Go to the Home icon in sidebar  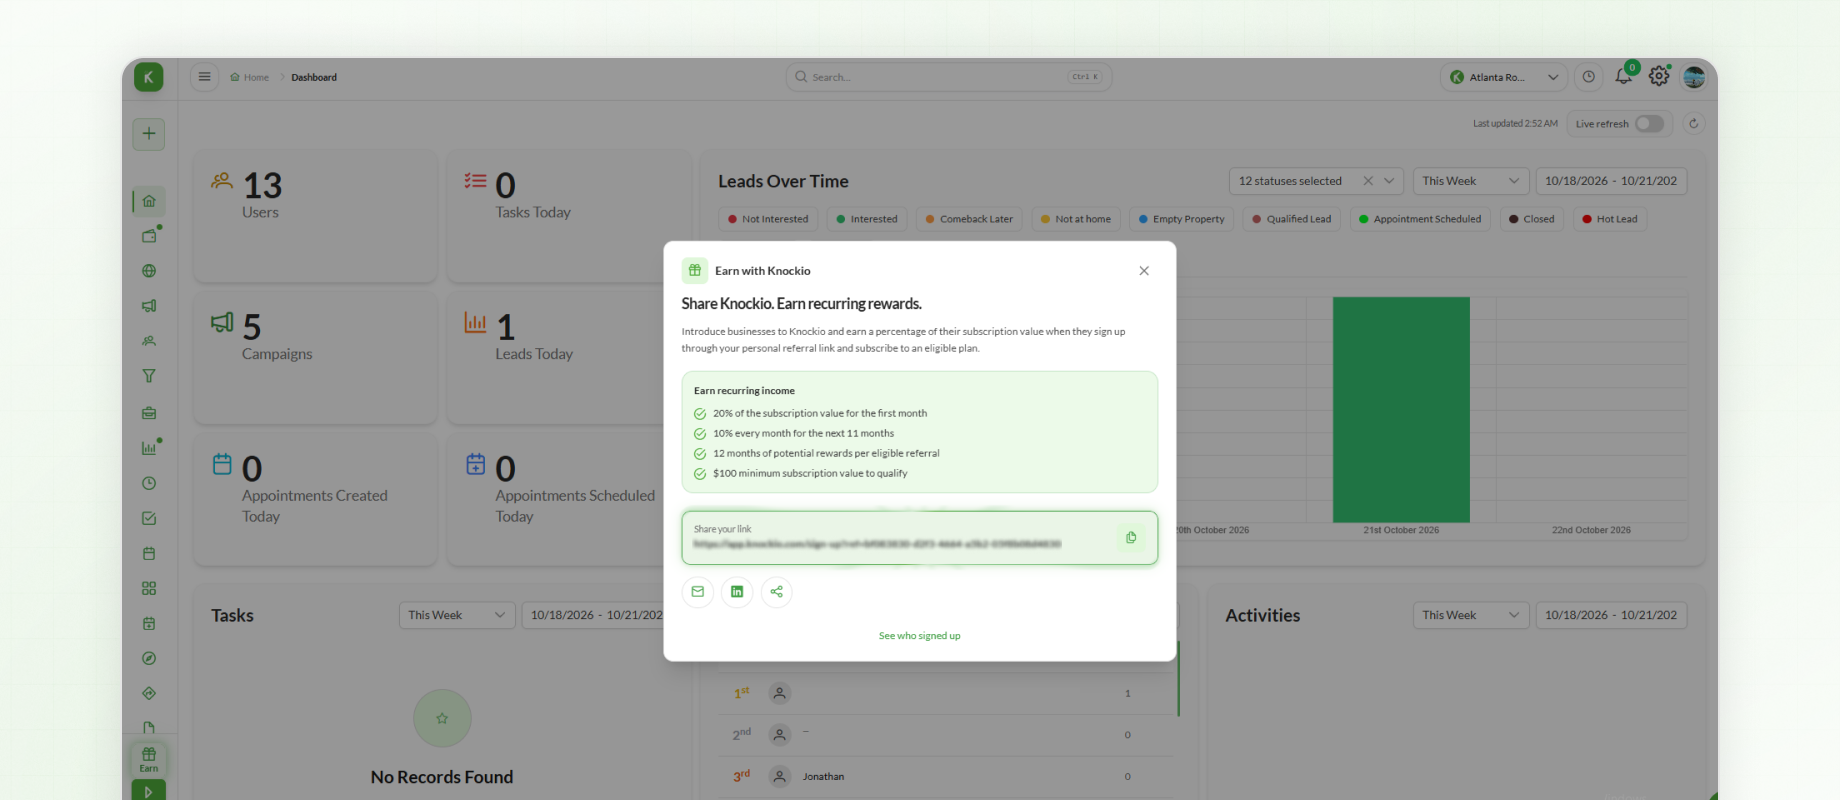[x=149, y=201]
